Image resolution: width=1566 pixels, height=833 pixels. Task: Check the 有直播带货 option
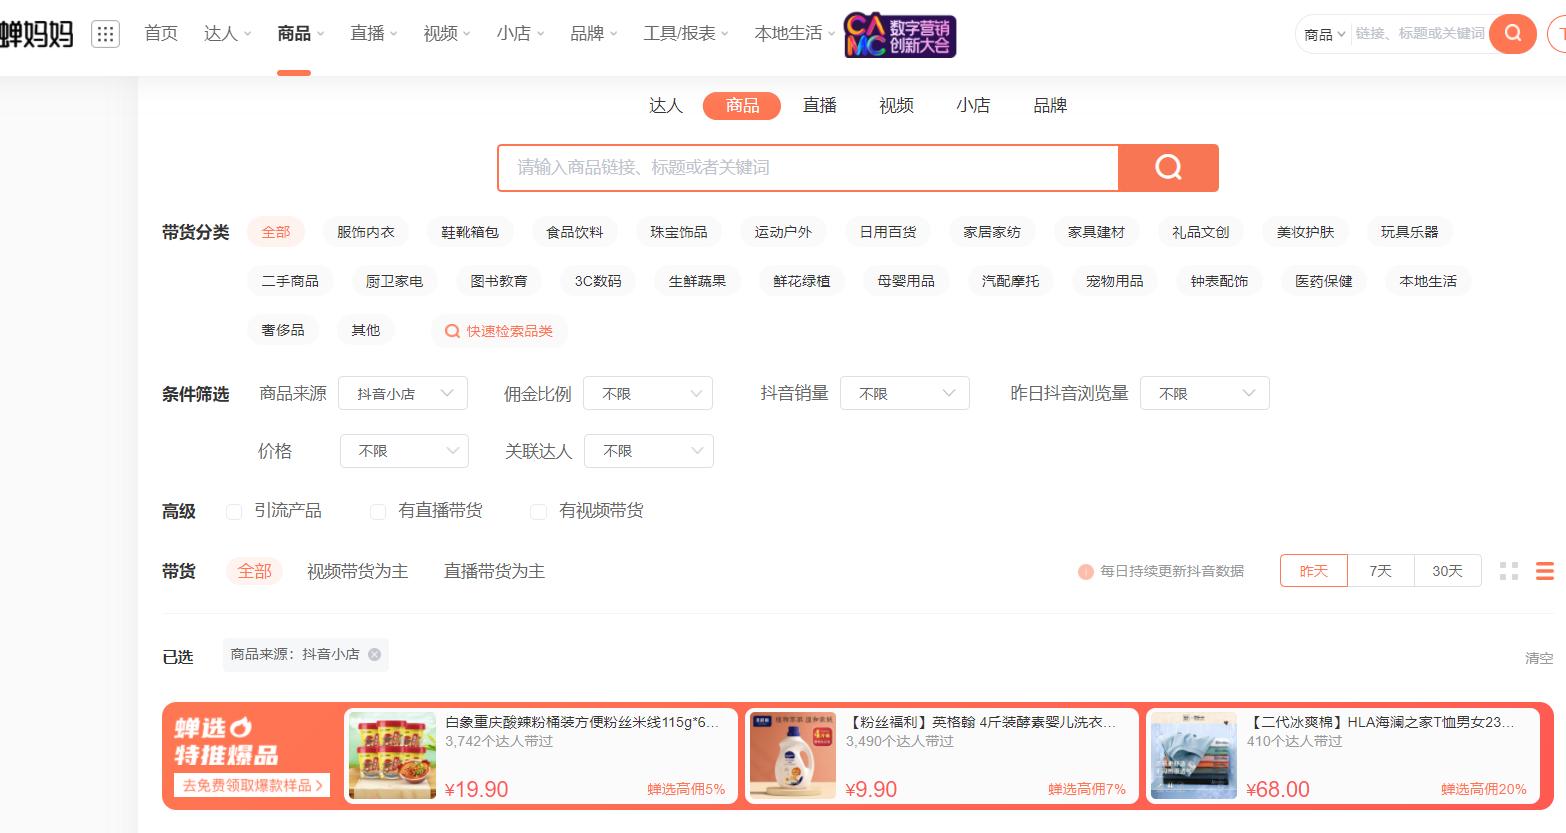tap(378, 511)
